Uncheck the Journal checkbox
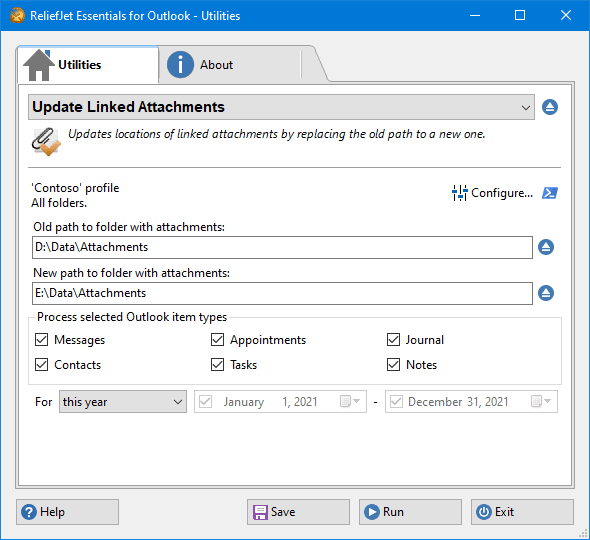 pyautogui.click(x=394, y=340)
